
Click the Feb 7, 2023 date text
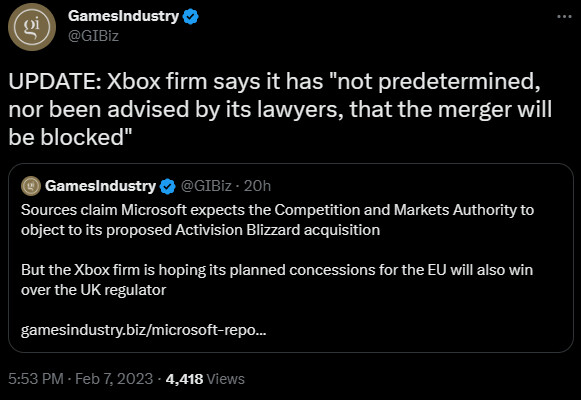pyautogui.click(x=114, y=379)
